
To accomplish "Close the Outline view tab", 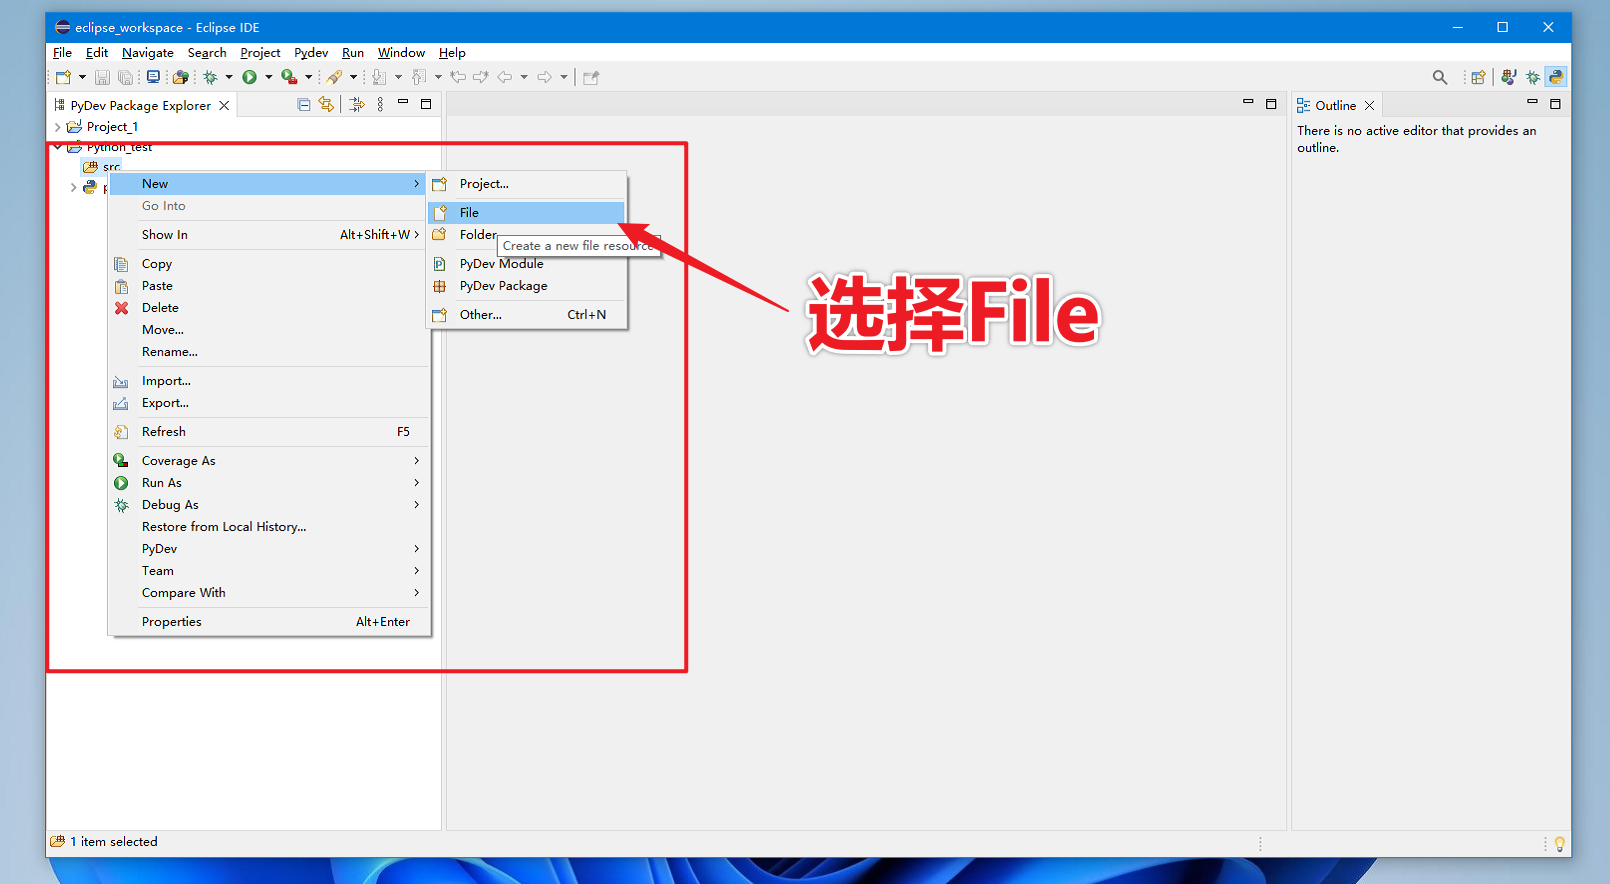I will click(1370, 105).
